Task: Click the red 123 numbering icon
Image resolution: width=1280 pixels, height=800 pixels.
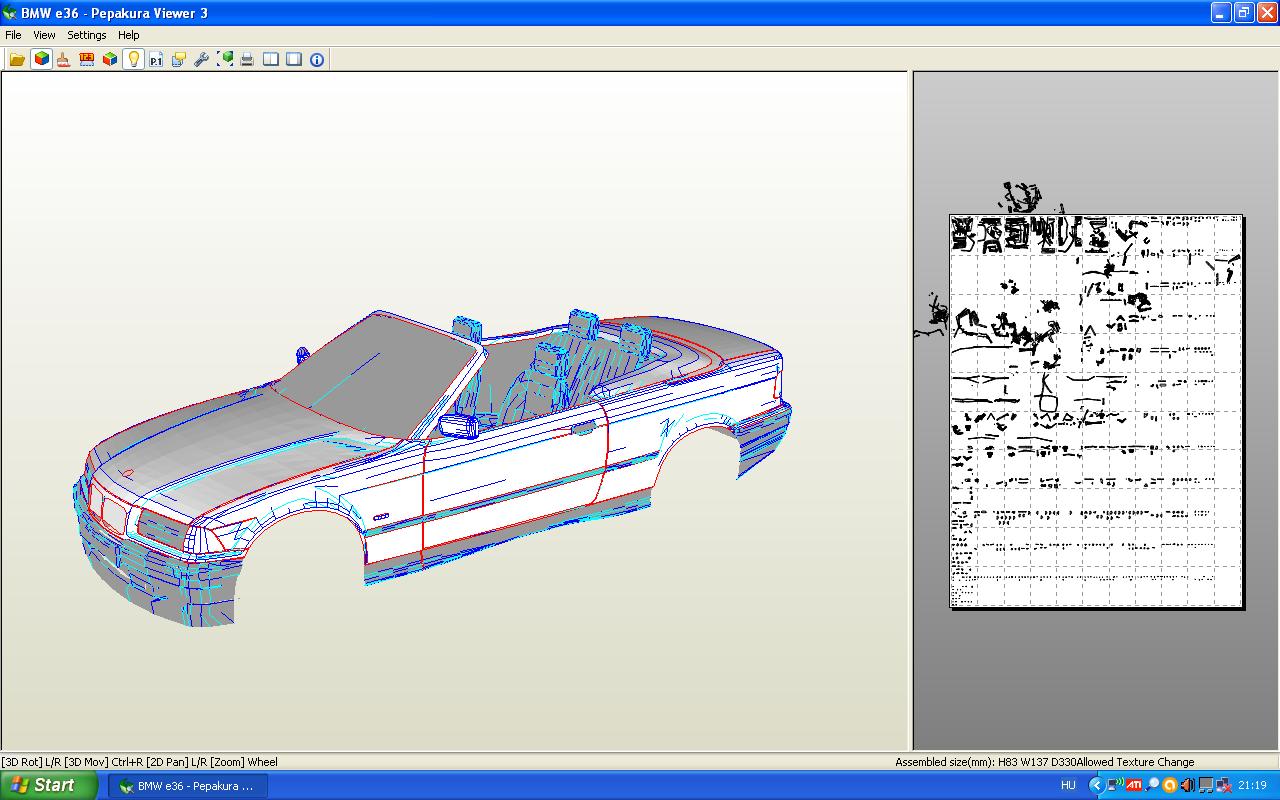Action: point(87,60)
